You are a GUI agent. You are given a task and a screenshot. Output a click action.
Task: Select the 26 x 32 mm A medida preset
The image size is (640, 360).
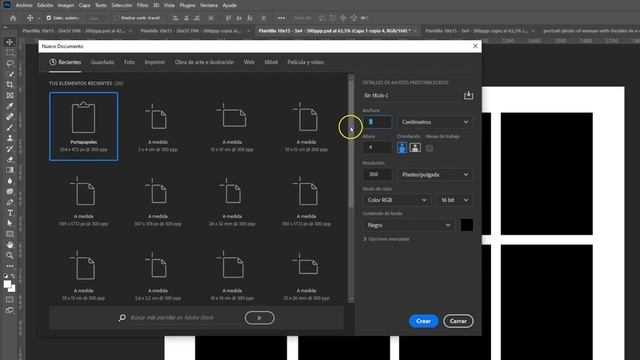point(232,200)
